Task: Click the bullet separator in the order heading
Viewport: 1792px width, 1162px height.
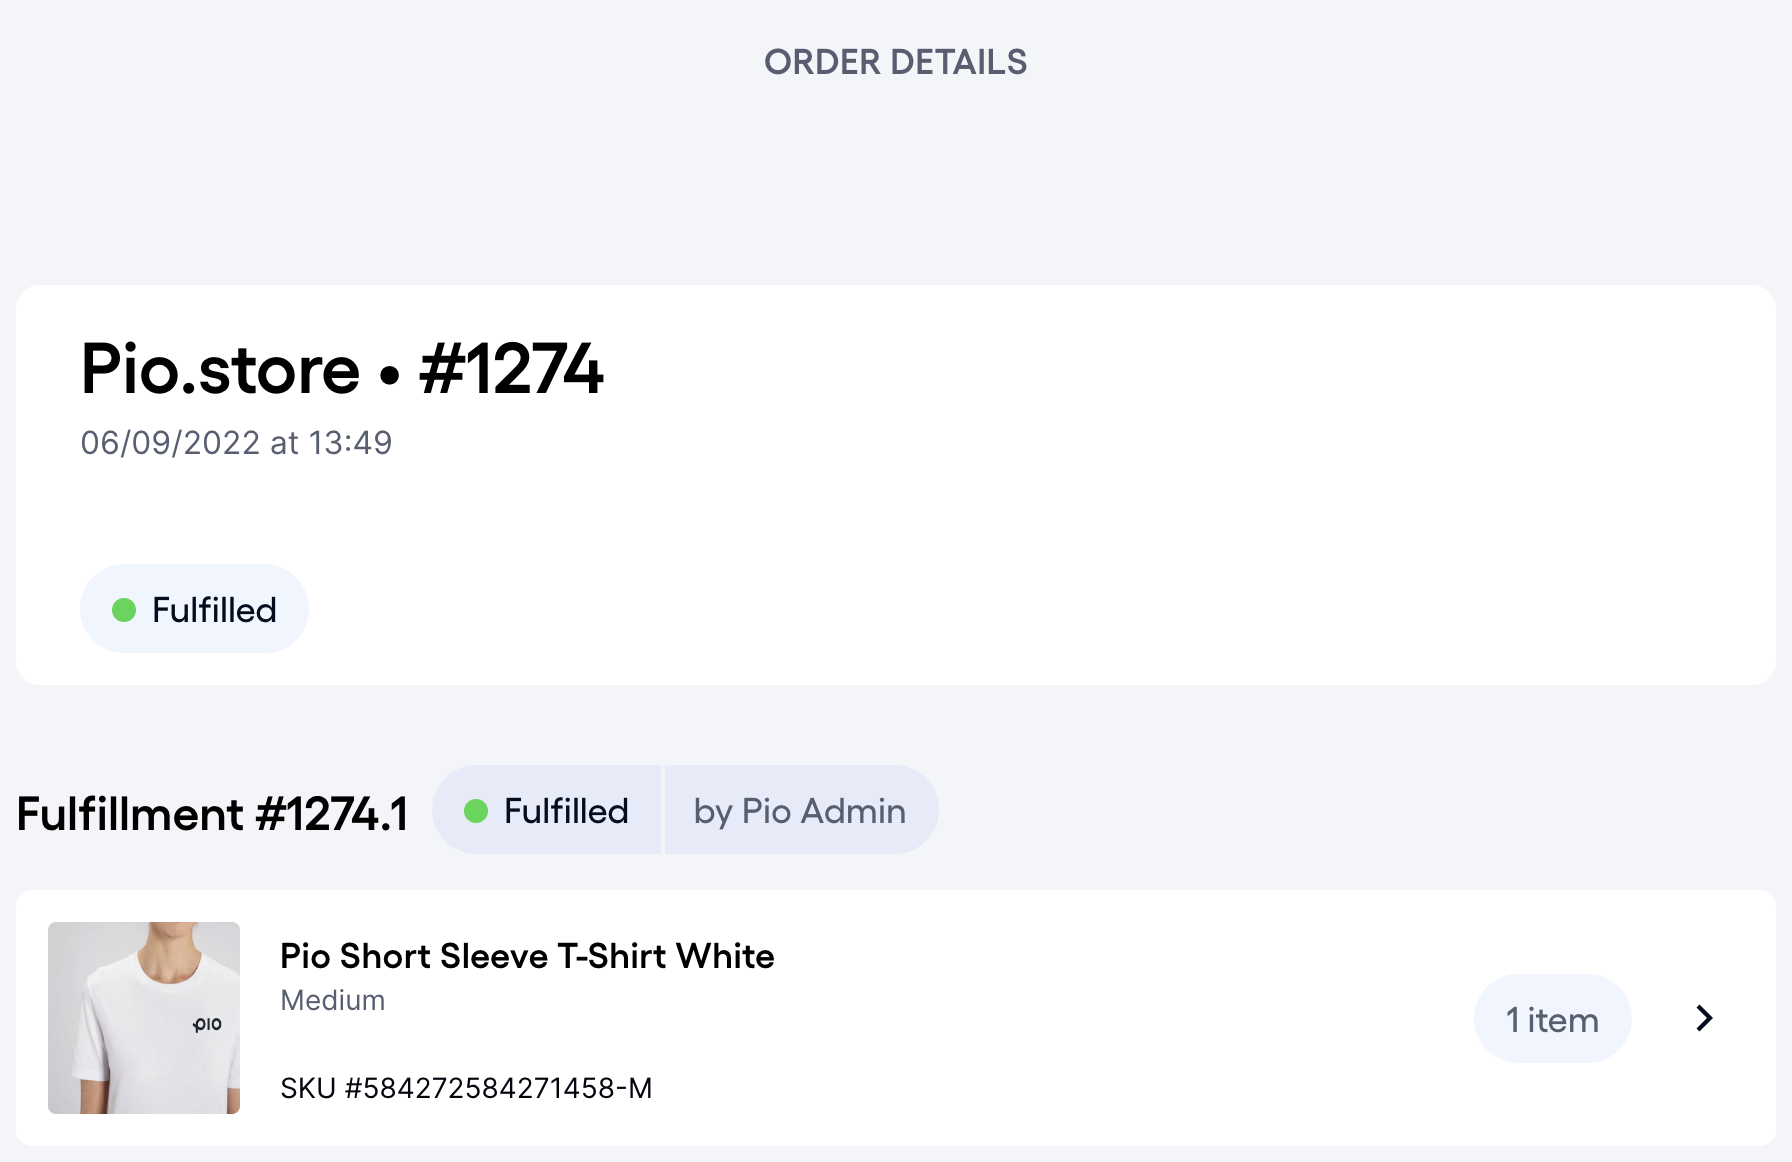Action: click(x=390, y=376)
